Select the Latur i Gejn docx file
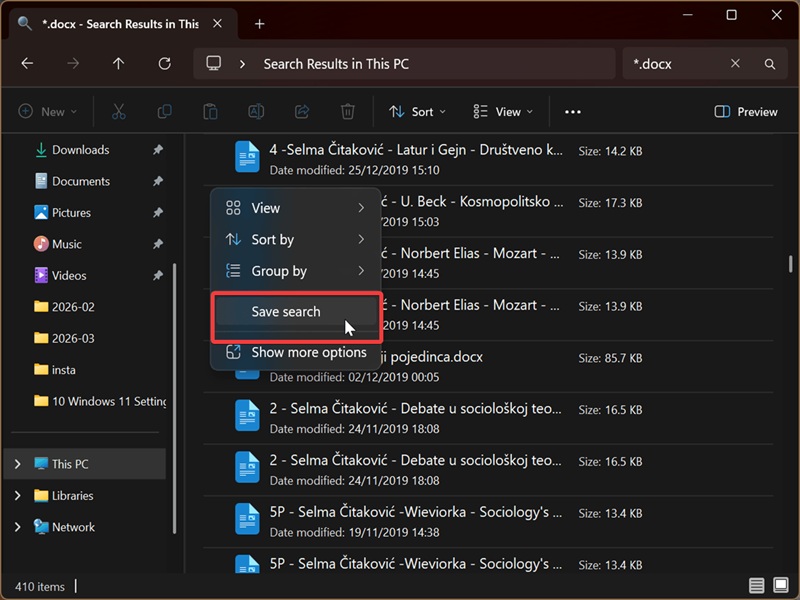This screenshot has height=600, width=800. point(488,159)
